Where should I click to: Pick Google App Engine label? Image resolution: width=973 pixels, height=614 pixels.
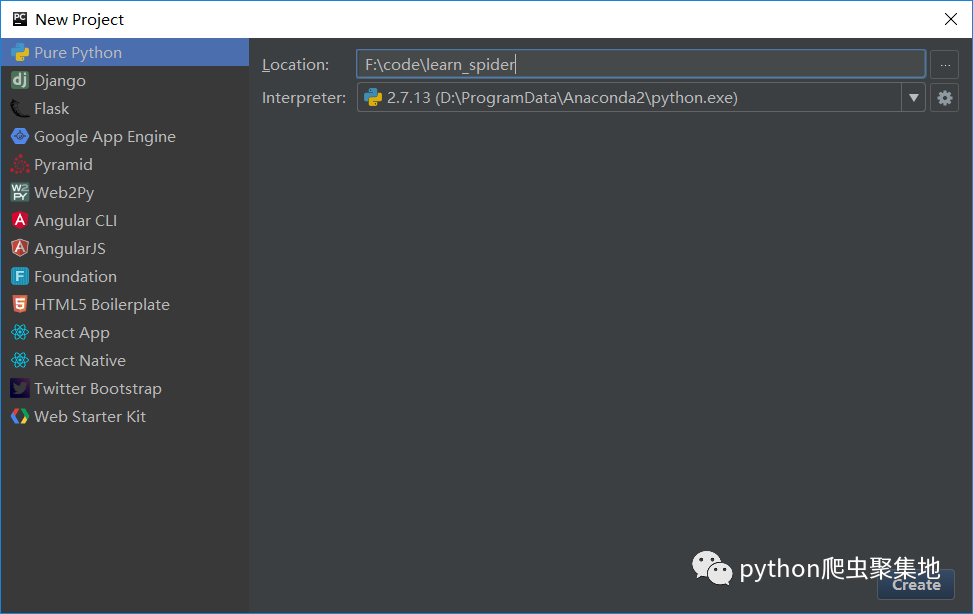pyautogui.click(x=105, y=137)
